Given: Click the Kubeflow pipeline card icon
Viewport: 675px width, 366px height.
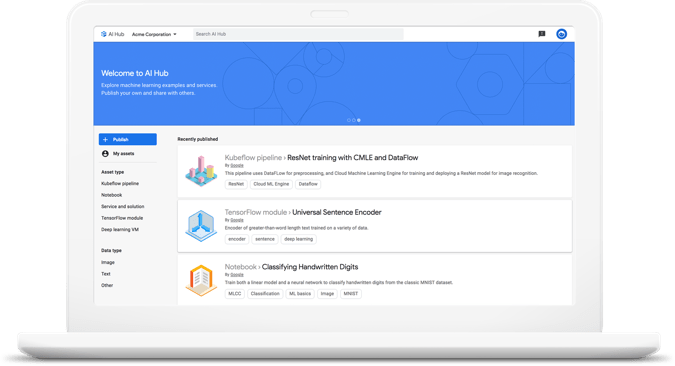Looking at the screenshot, I should [201, 171].
